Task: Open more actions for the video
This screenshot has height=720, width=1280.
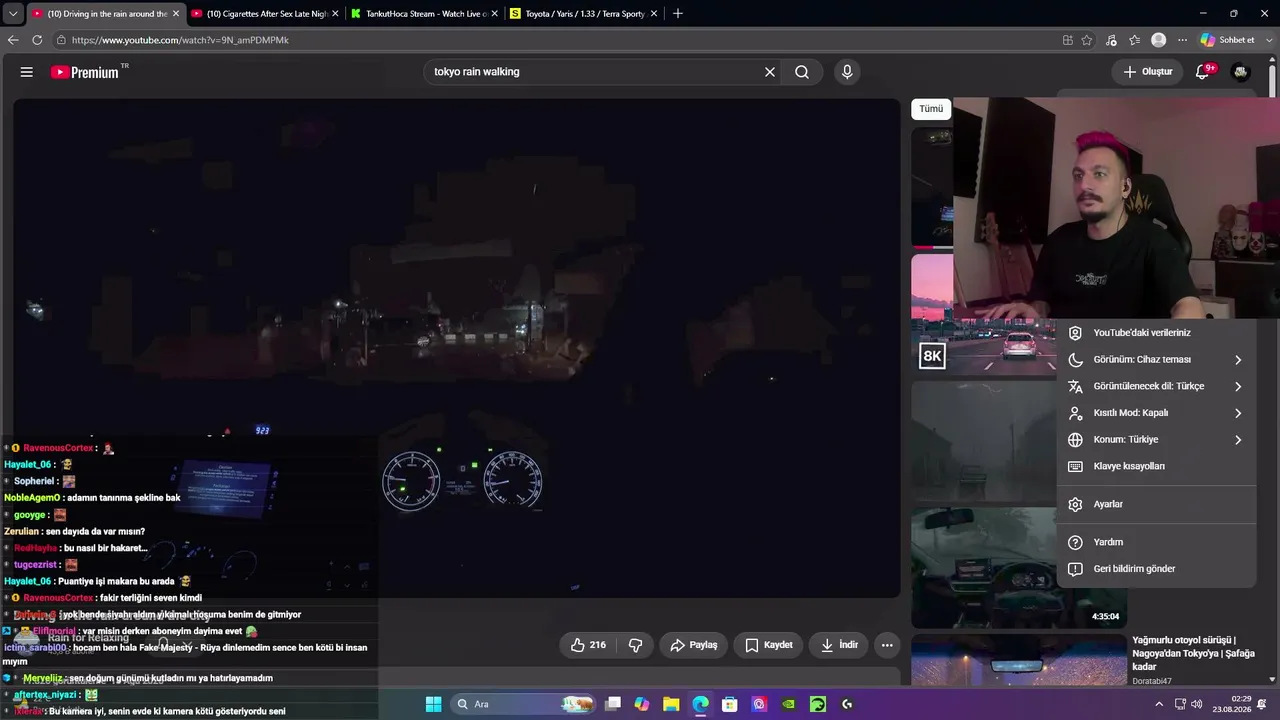Action: pos(887,645)
